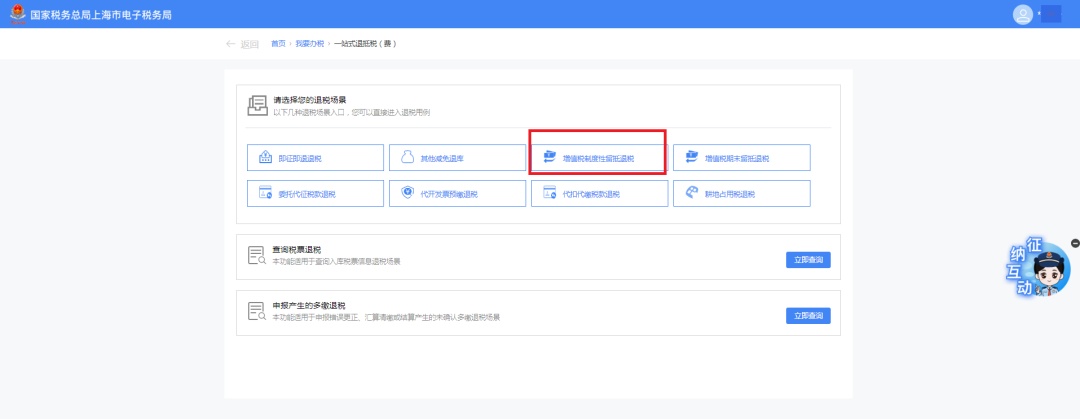
Task: Click the tax bureau emblem logo
Action: [16, 14]
